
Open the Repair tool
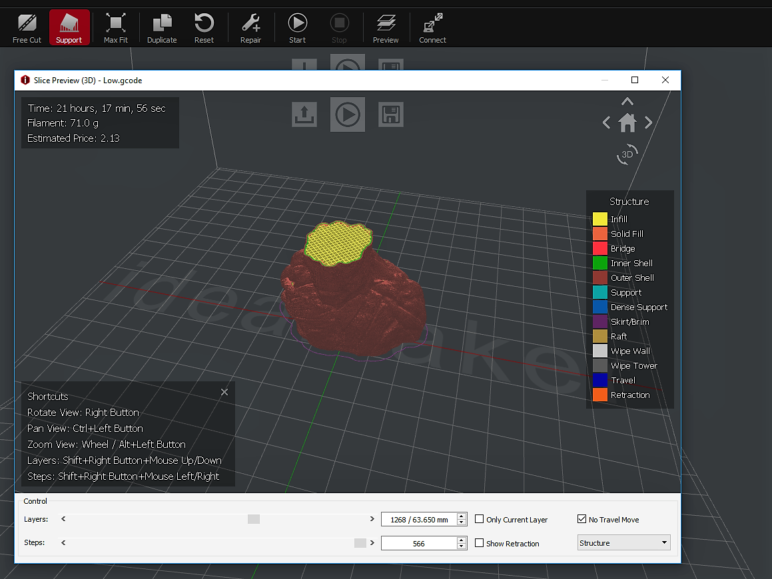pyautogui.click(x=251, y=29)
